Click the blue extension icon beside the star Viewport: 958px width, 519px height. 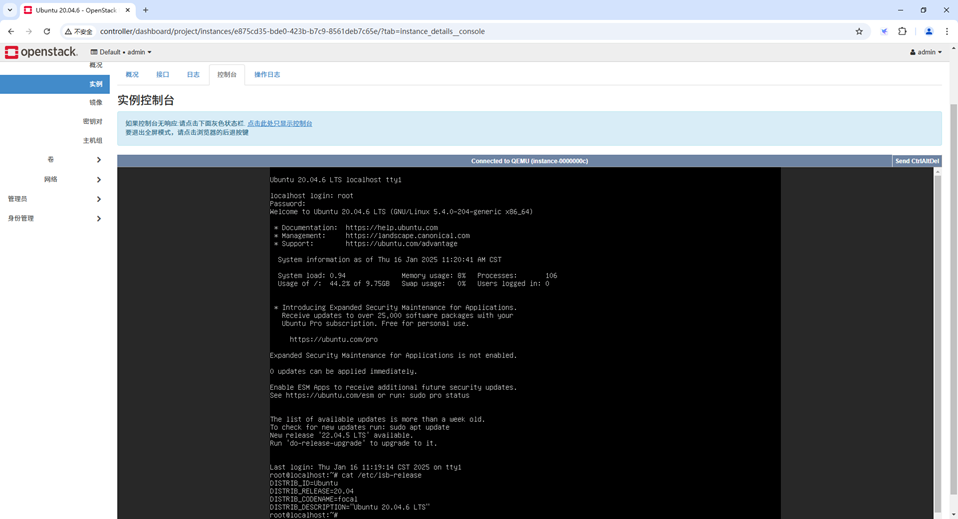click(x=883, y=31)
